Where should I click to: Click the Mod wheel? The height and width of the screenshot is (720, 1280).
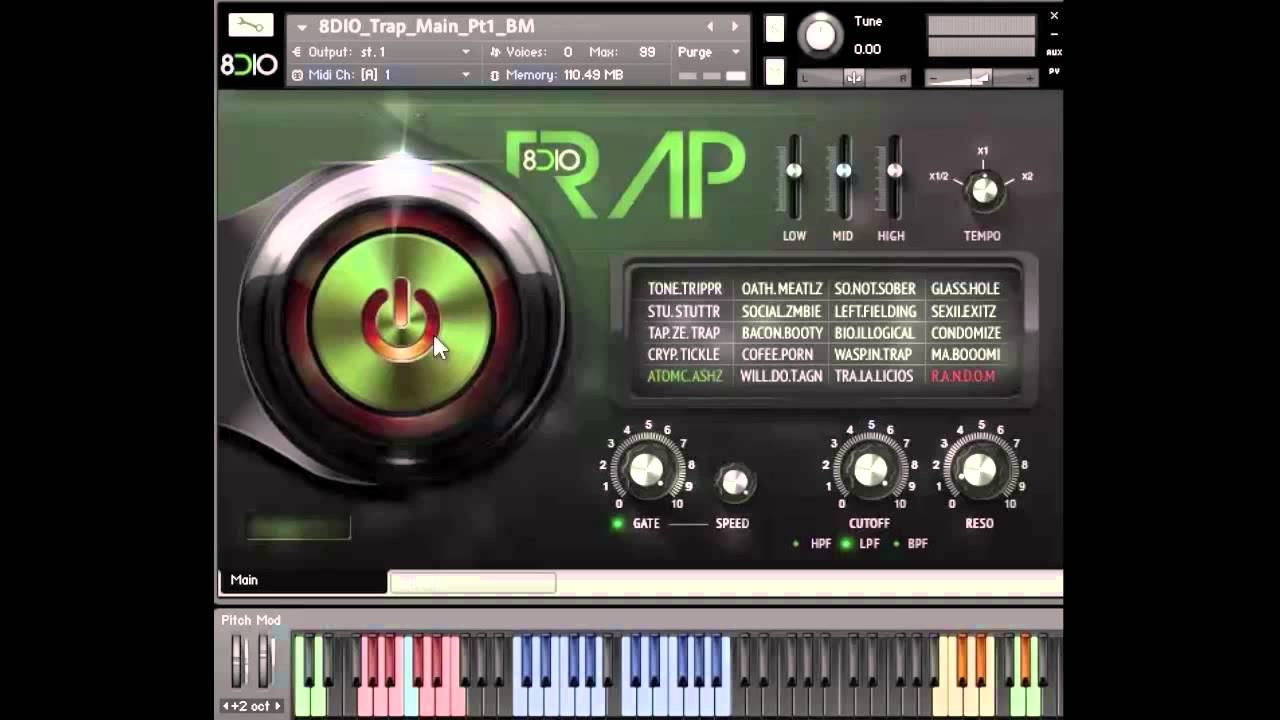pyautogui.click(x=264, y=660)
